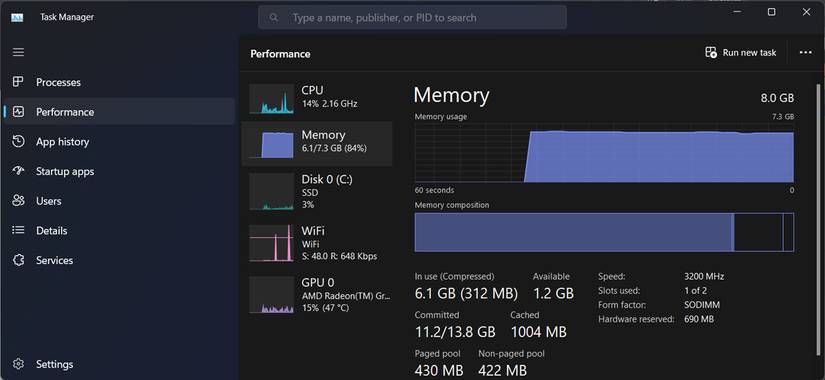825x380 pixels.
Task: Open the Users page
Action: 119,201
